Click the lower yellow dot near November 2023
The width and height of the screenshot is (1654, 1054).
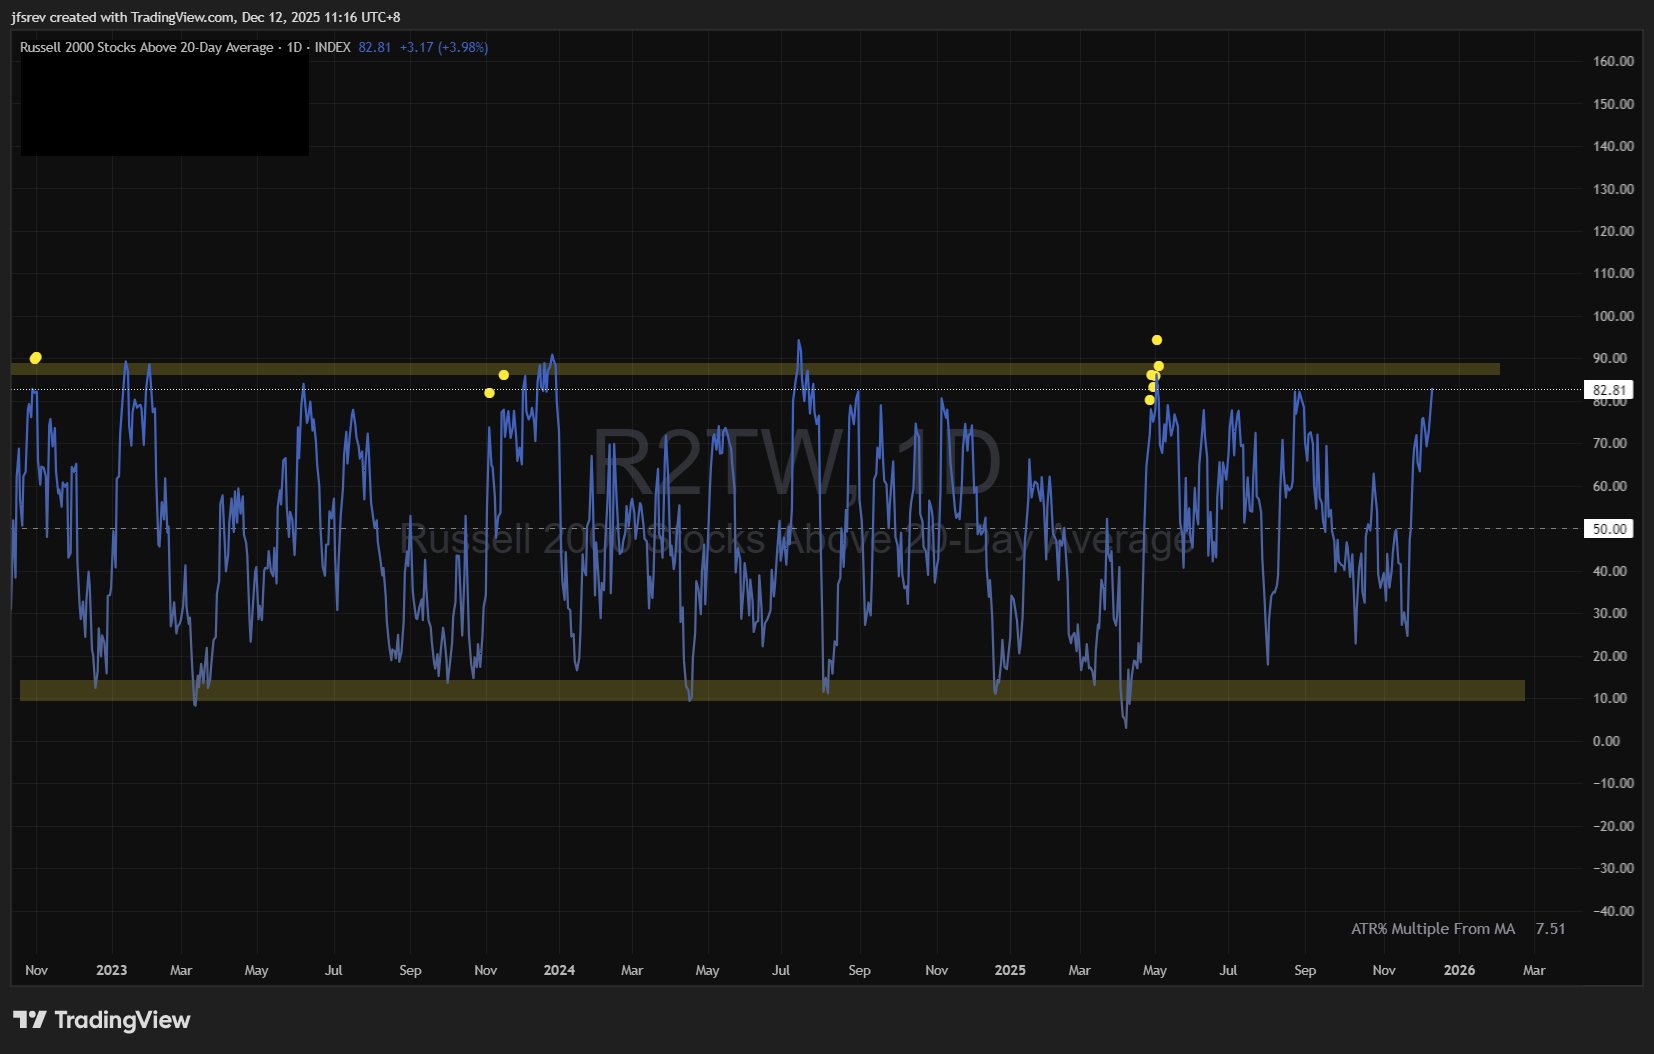(489, 393)
